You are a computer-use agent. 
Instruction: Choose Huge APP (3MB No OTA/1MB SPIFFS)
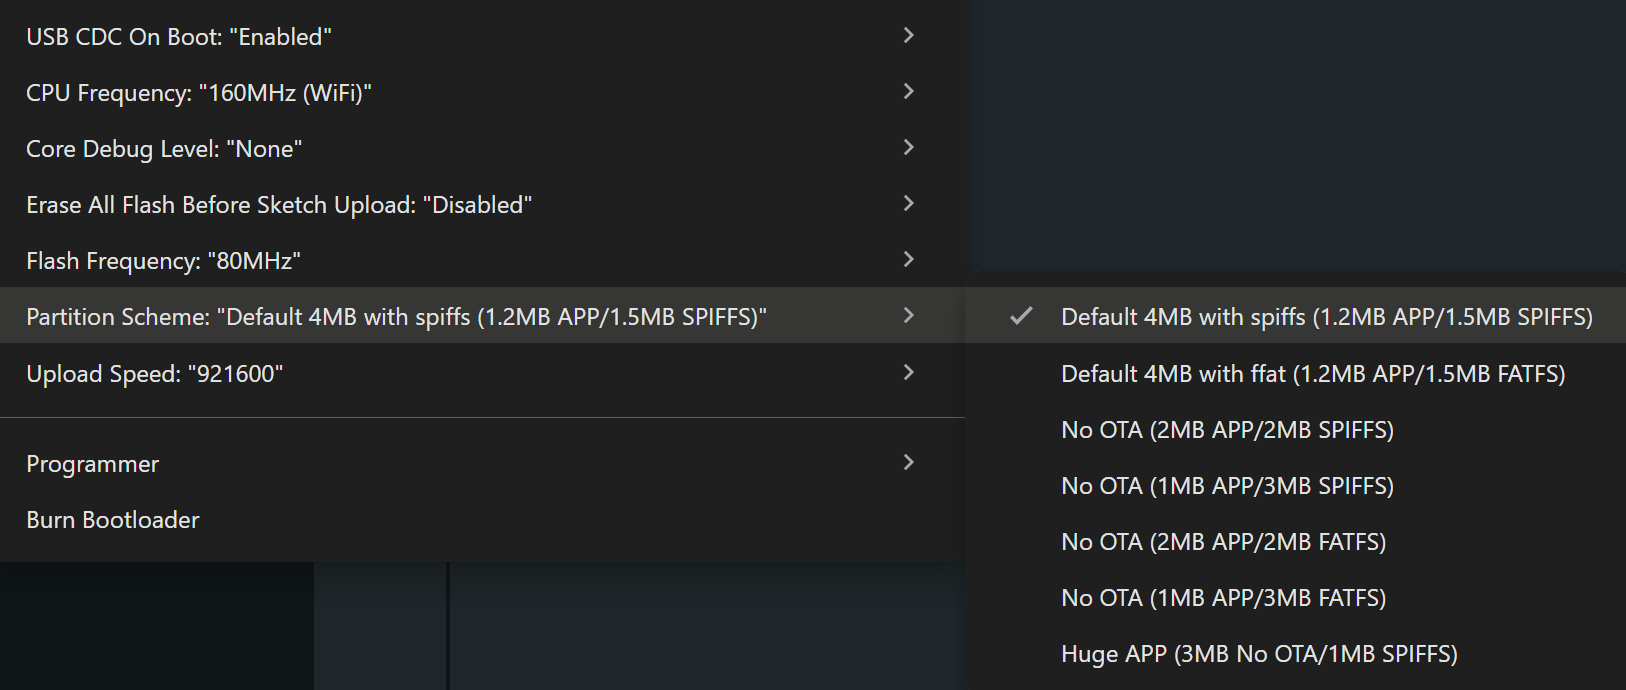click(1259, 654)
